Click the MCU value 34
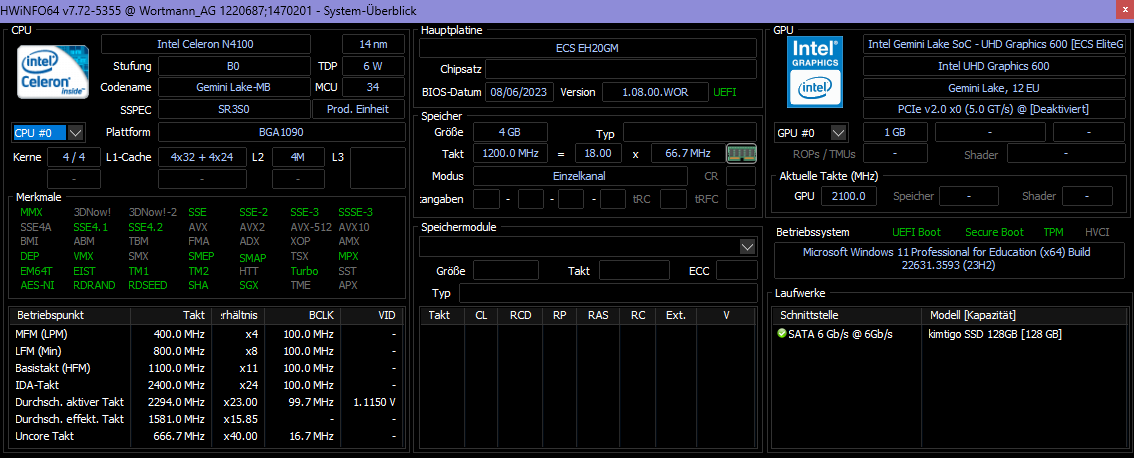This screenshot has width=1134, height=458. 373,88
